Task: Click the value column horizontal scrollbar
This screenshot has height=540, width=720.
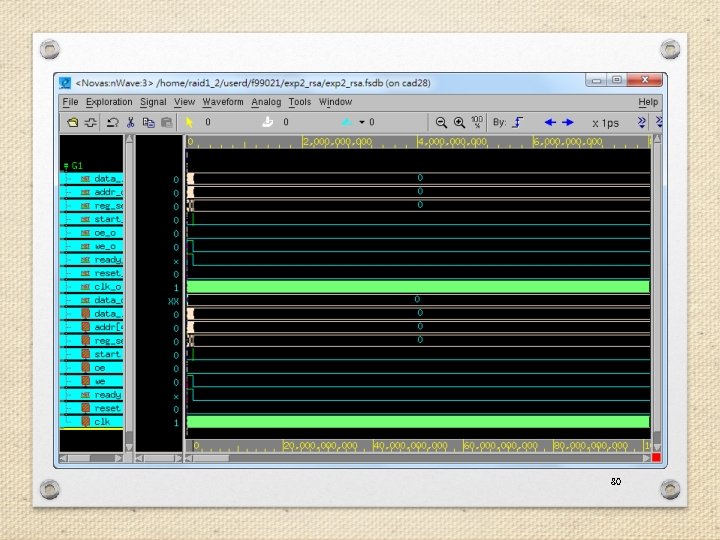Action: [x=159, y=458]
